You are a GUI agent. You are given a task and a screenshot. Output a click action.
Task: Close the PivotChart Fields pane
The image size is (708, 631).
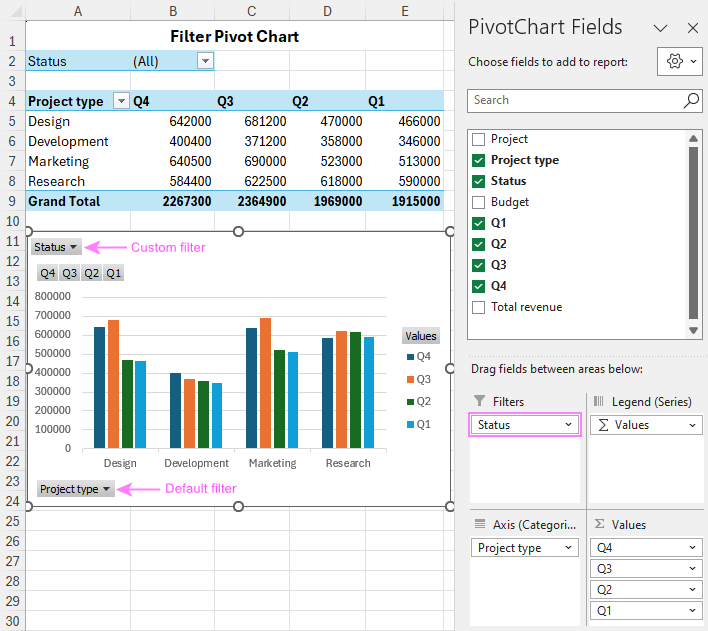(693, 28)
